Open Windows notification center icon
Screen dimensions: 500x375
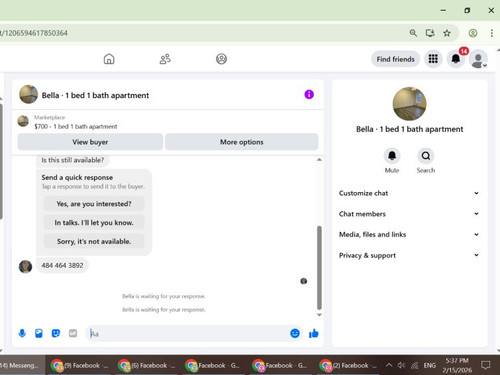click(486, 365)
